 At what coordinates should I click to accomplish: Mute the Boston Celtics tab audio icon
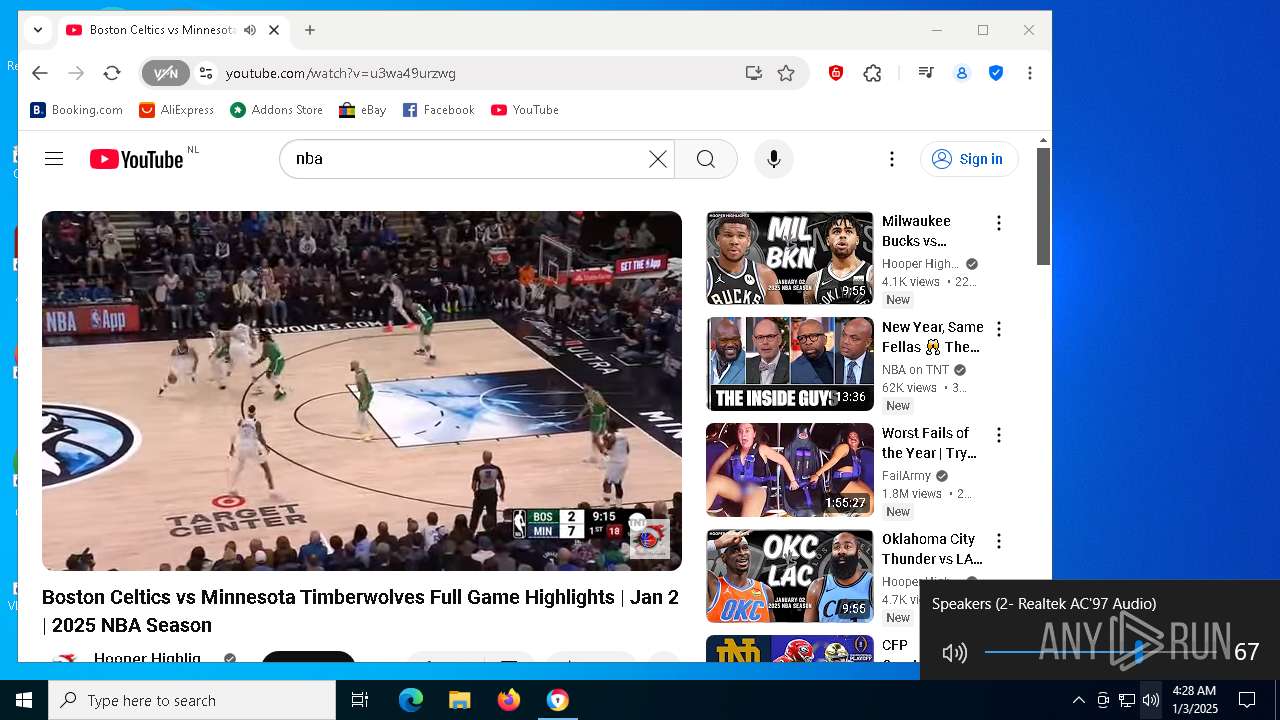pyautogui.click(x=250, y=30)
